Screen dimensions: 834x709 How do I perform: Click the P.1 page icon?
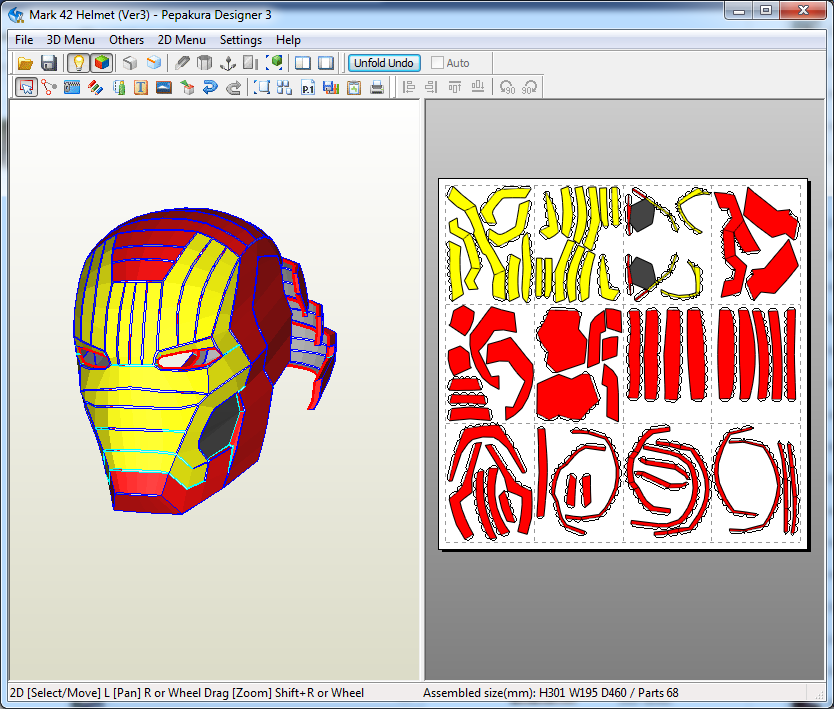[x=308, y=87]
